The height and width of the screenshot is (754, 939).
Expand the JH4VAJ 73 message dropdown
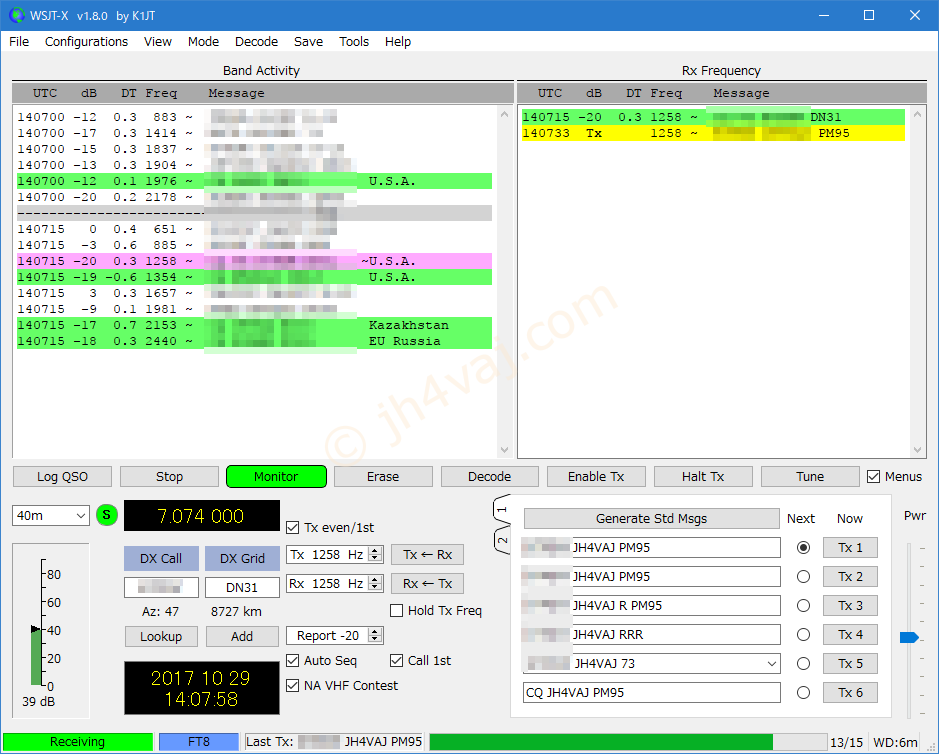(x=772, y=664)
